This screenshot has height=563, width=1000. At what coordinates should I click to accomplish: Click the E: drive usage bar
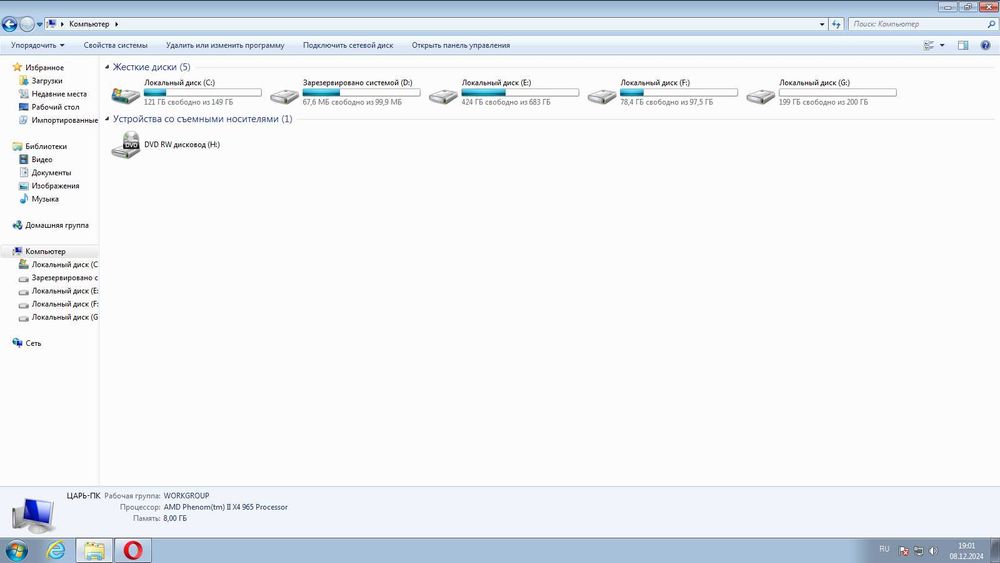[x=520, y=92]
